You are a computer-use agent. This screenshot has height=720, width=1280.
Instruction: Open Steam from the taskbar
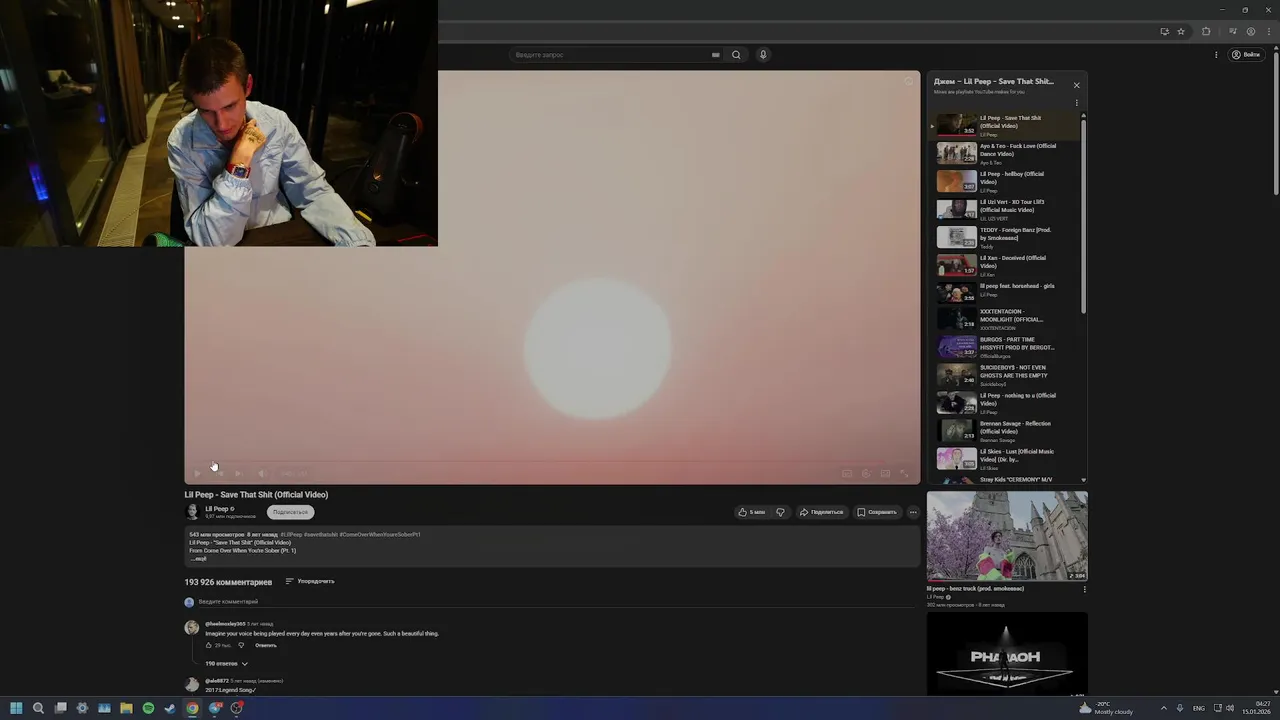(170, 708)
